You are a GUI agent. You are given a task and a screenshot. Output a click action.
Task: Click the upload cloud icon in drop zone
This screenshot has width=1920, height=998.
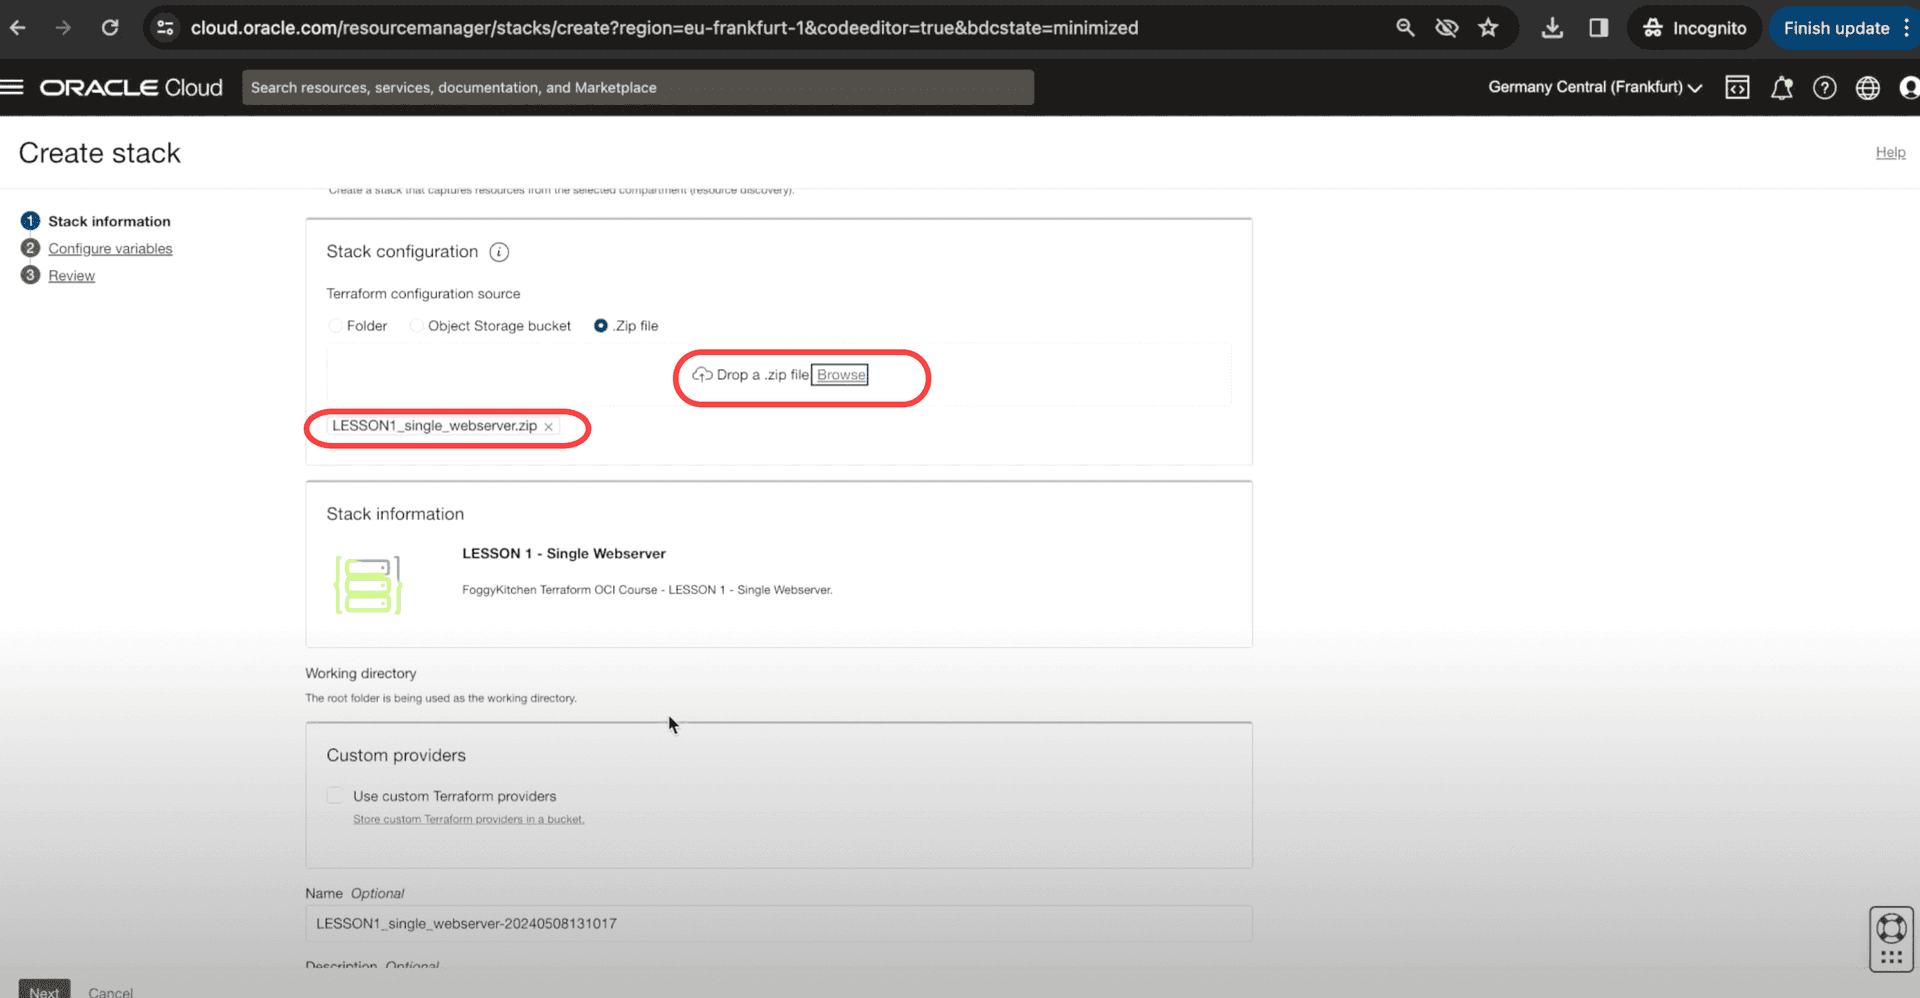point(702,375)
